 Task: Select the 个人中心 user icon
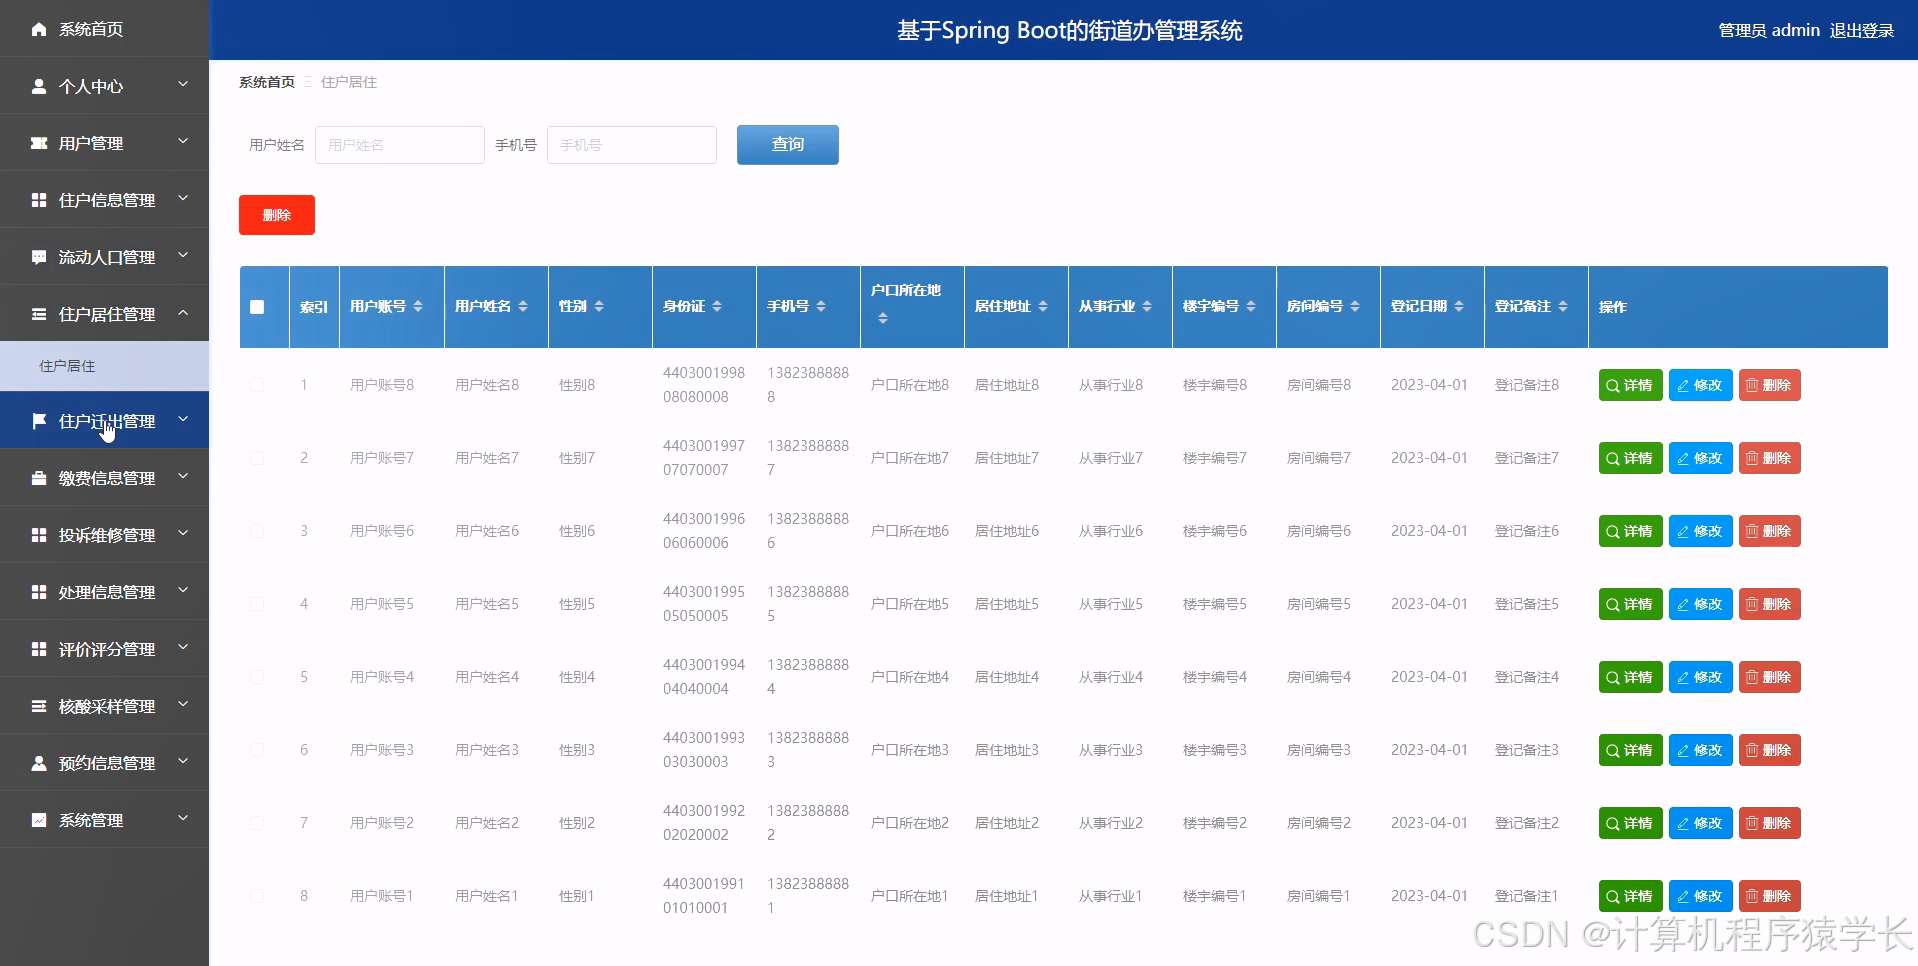[x=38, y=86]
